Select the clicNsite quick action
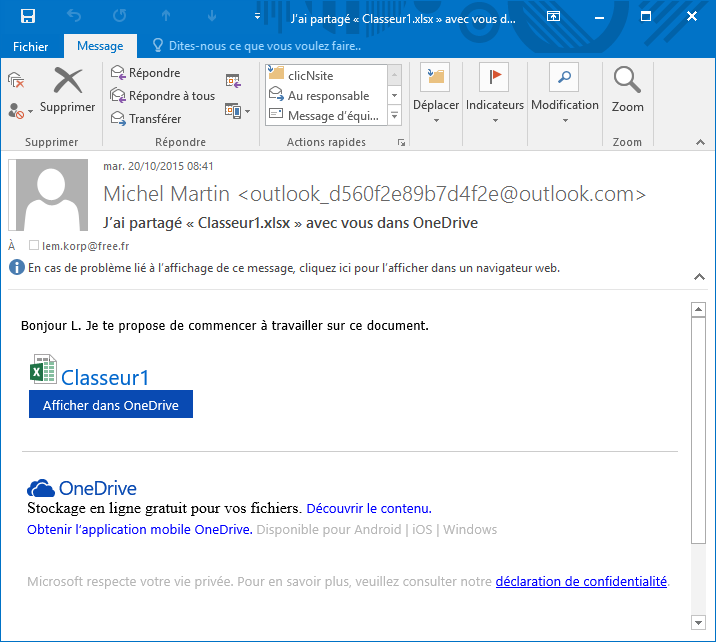716x642 pixels. point(310,76)
